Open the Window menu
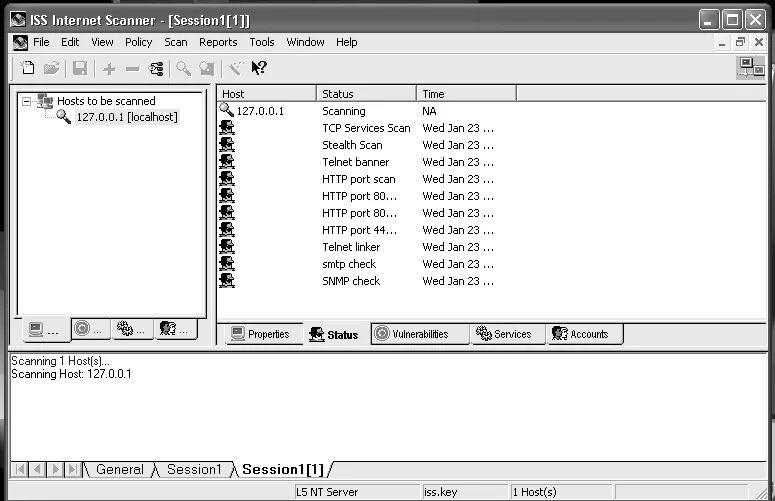The width and height of the screenshot is (775, 501). (305, 42)
